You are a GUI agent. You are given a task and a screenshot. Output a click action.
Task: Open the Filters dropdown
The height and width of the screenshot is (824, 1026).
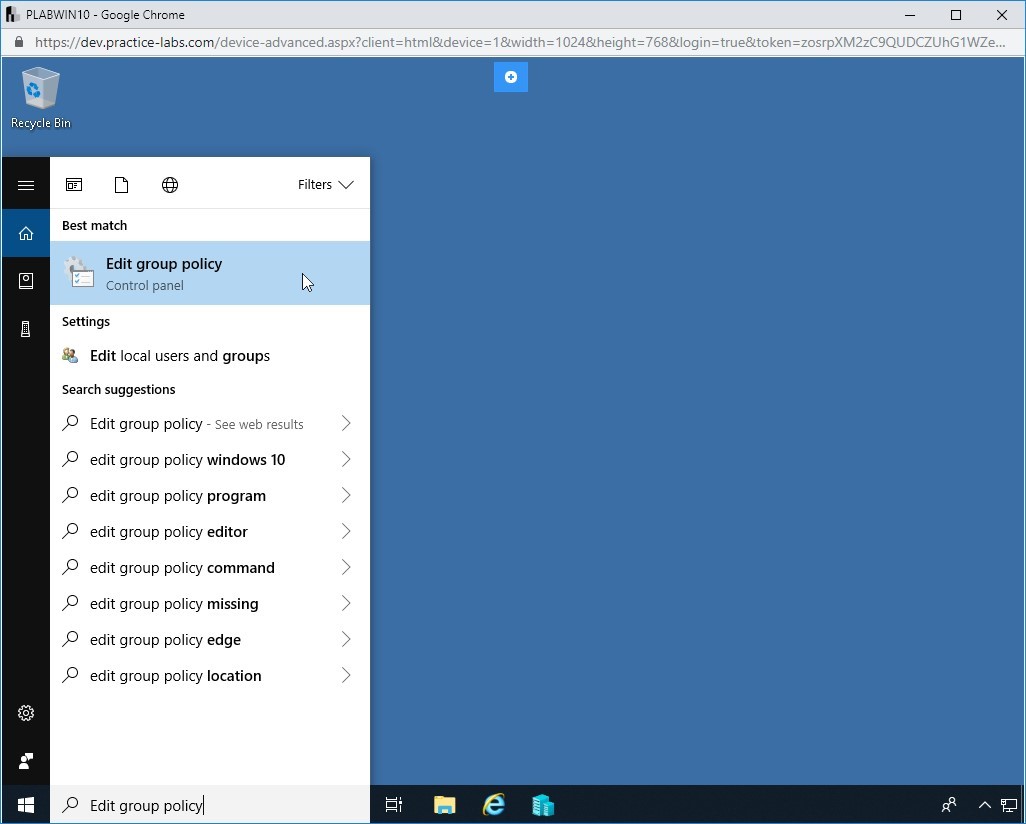click(x=325, y=185)
